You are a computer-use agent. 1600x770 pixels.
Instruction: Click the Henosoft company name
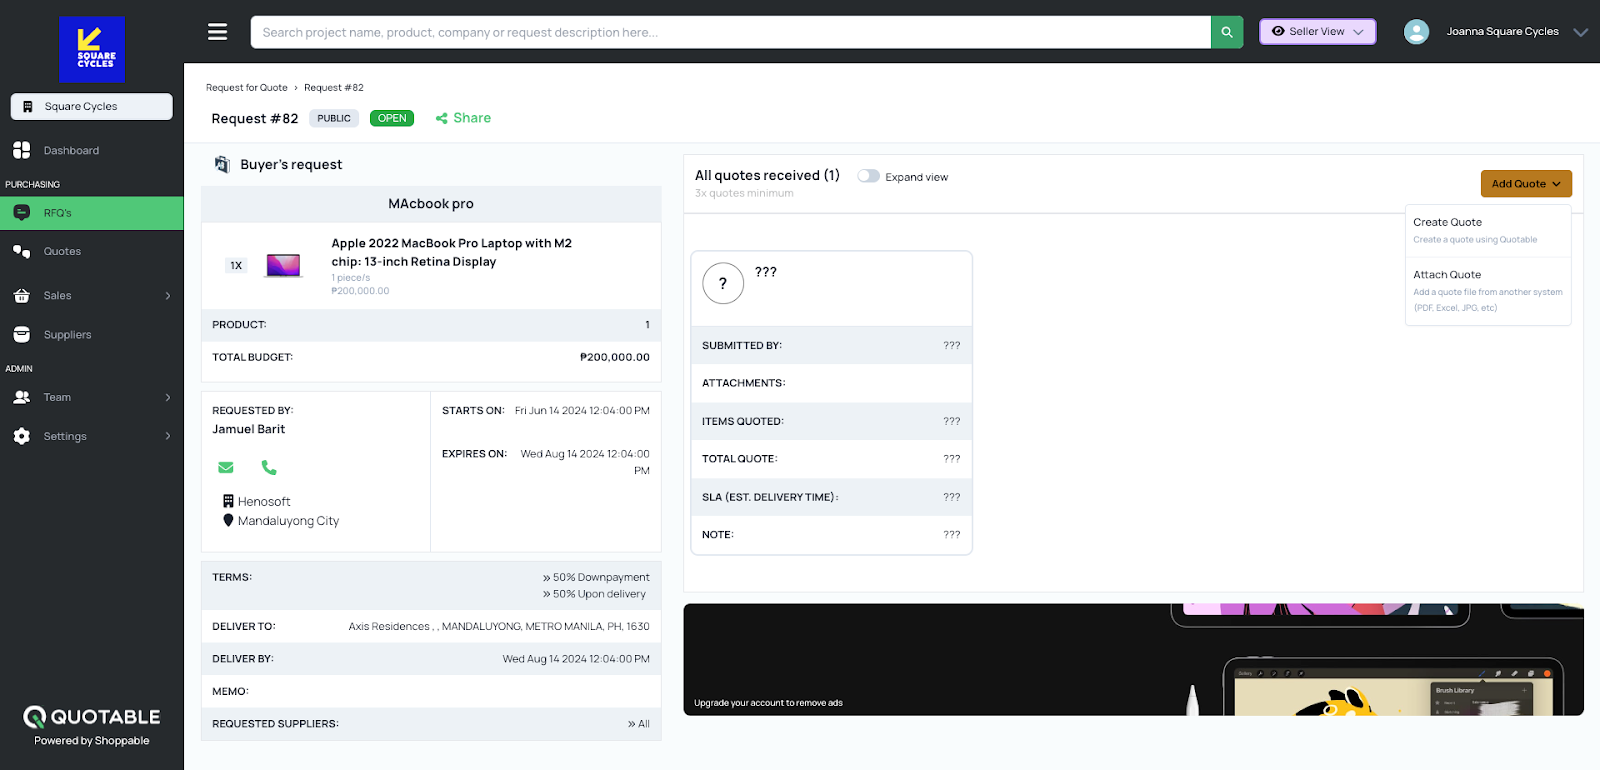pyautogui.click(x=264, y=502)
